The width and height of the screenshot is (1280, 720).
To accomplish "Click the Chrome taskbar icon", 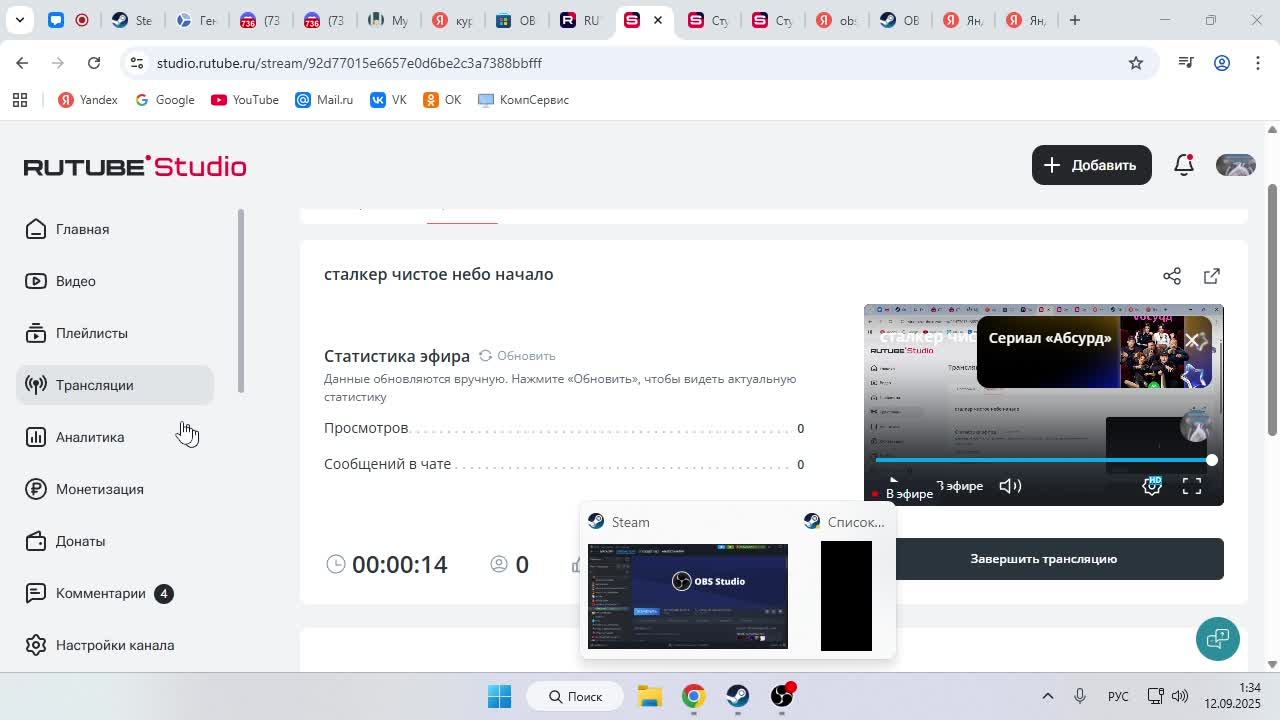I will 694,696.
